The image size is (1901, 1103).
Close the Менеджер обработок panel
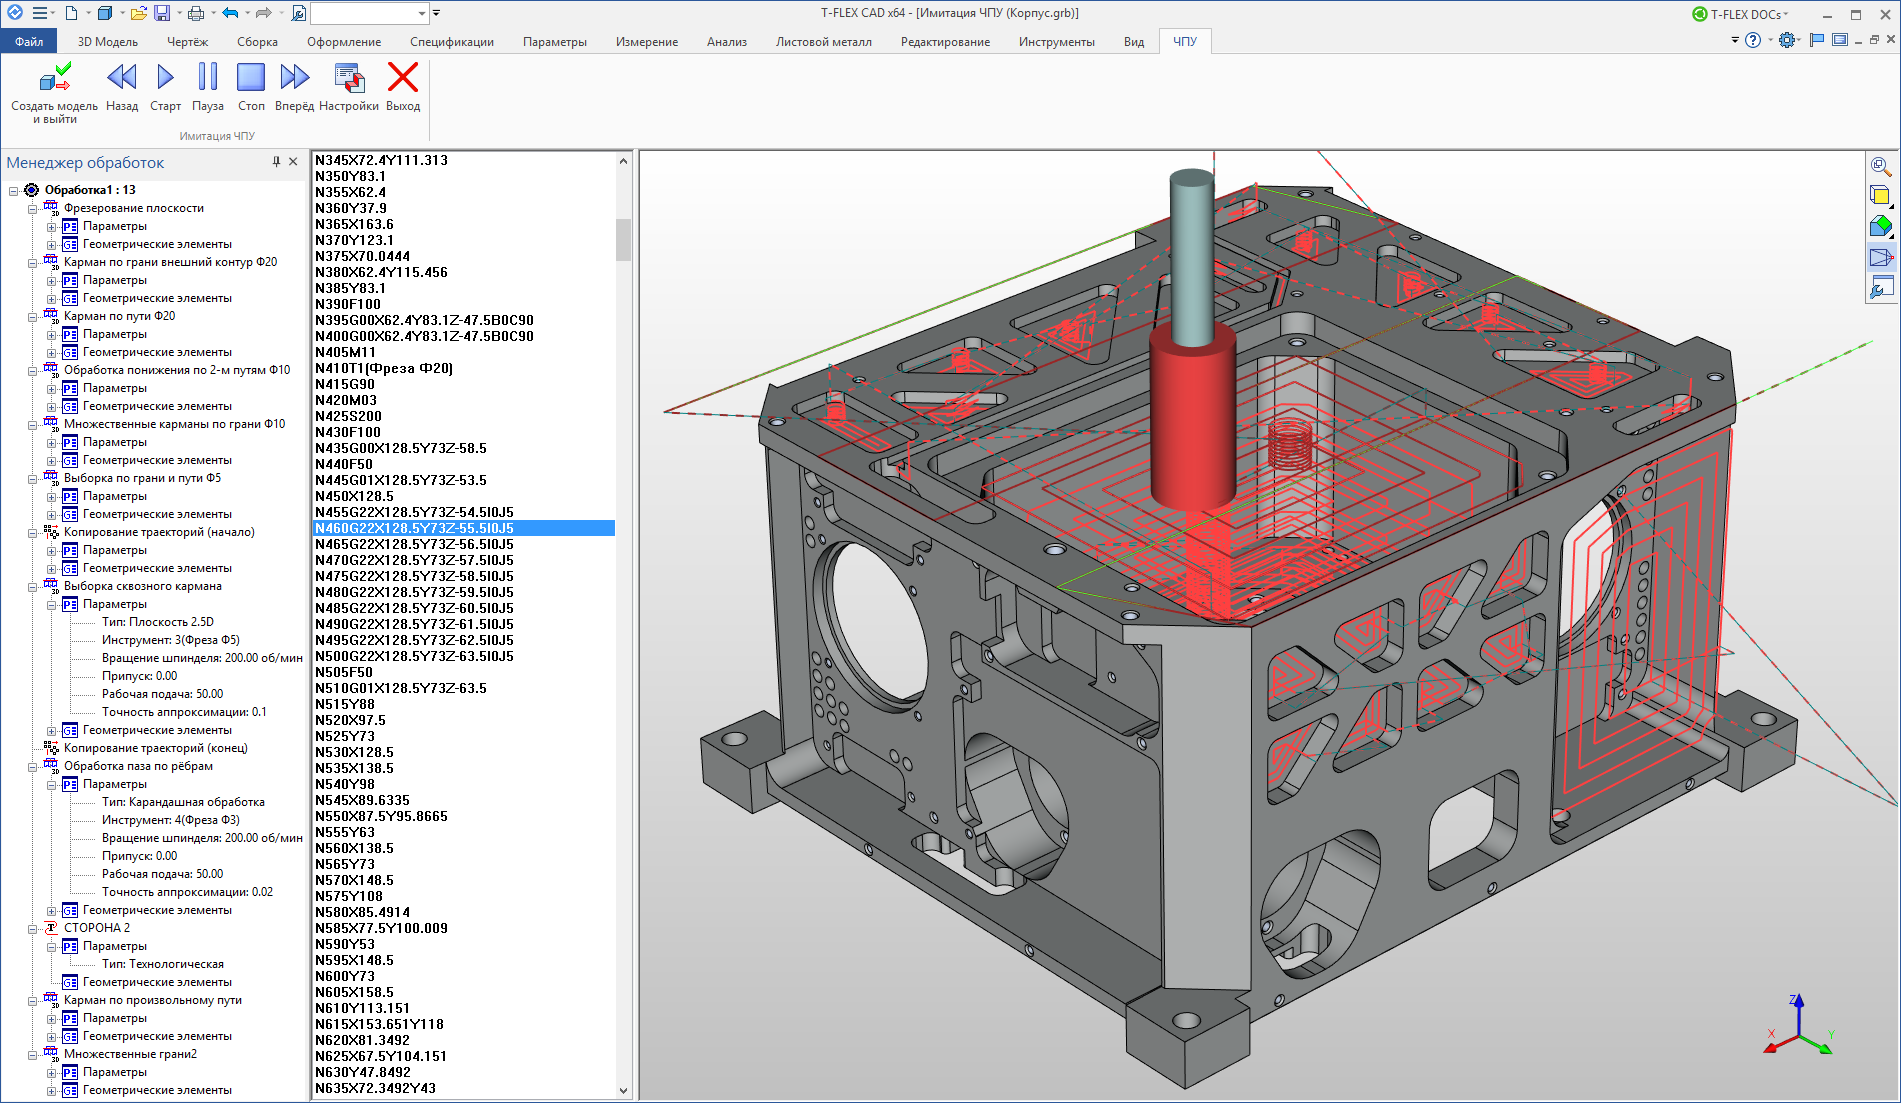(x=293, y=162)
